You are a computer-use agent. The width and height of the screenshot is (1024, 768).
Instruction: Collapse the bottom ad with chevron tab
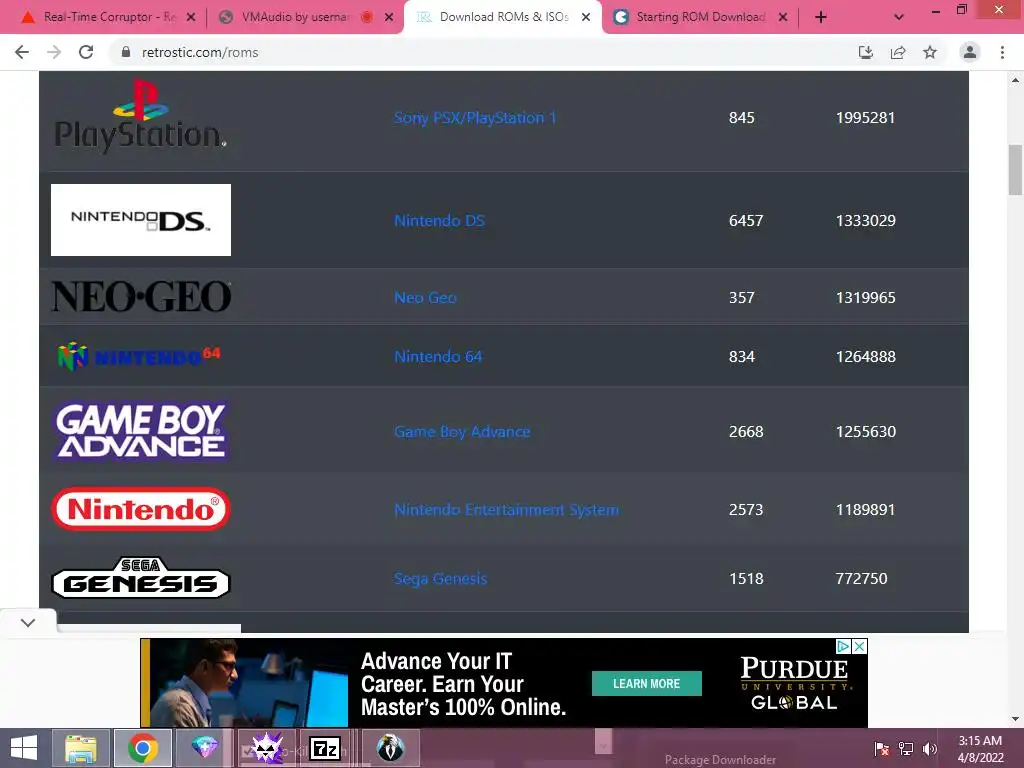28,622
